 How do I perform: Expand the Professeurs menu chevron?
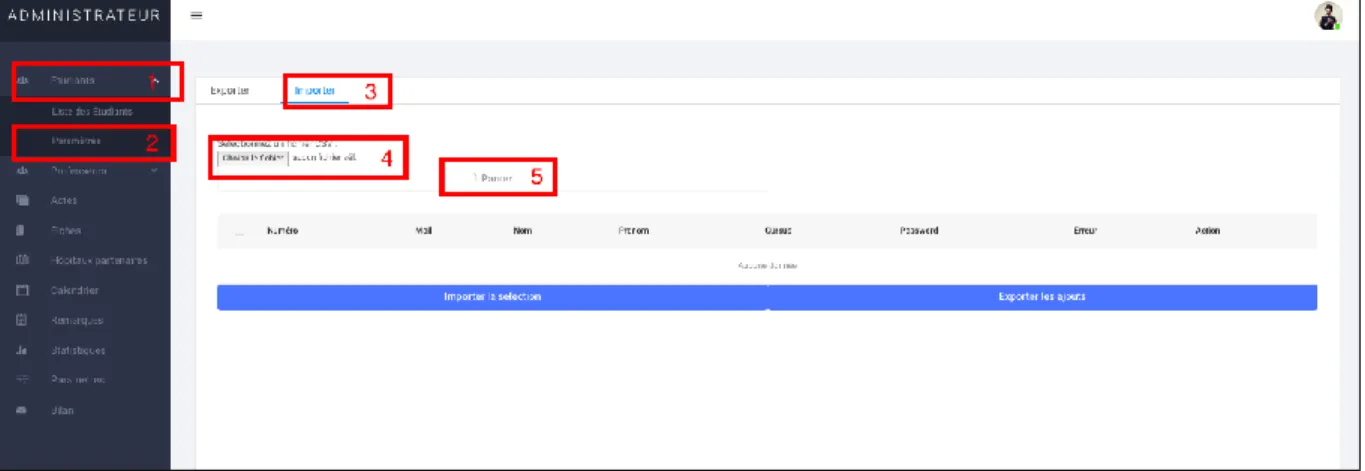pyautogui.click(x=153, y=171)
